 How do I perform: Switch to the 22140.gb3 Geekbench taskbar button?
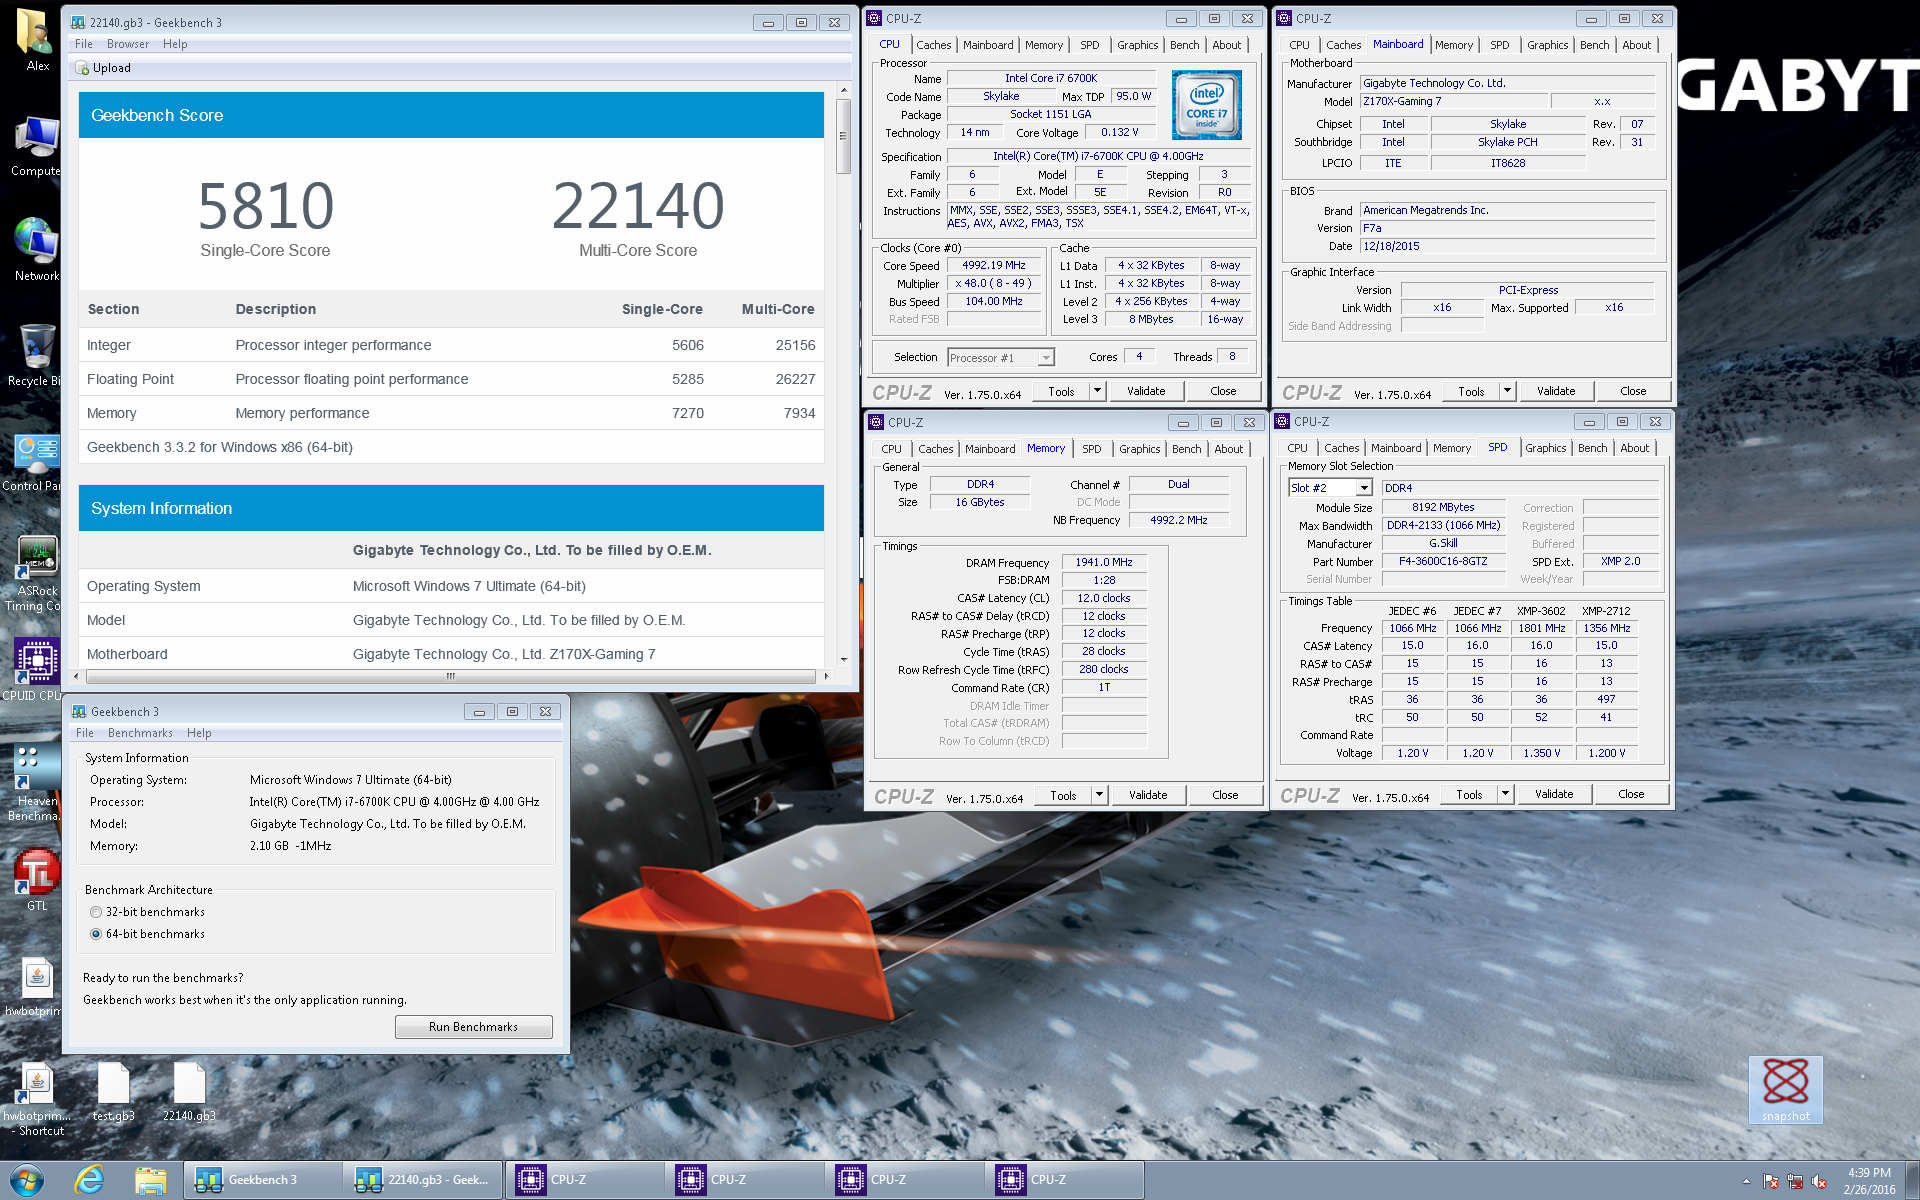[x=423, y=1180]
